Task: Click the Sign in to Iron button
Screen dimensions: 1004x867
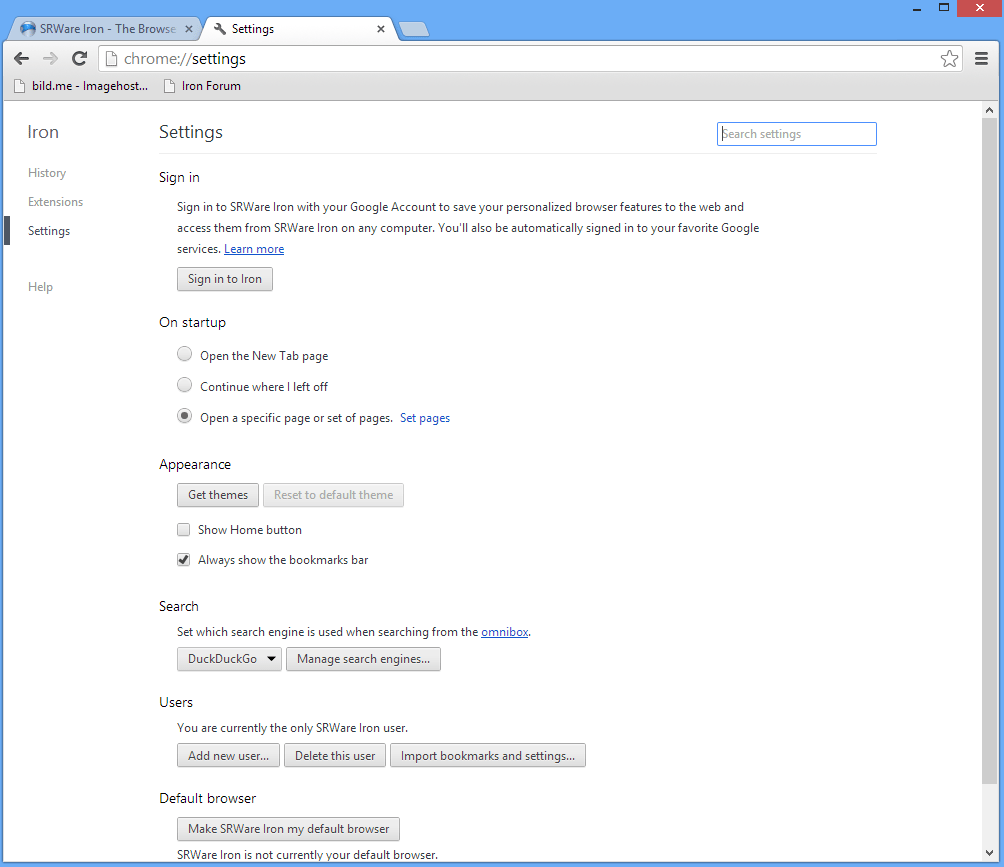Action: click(225, 279)
